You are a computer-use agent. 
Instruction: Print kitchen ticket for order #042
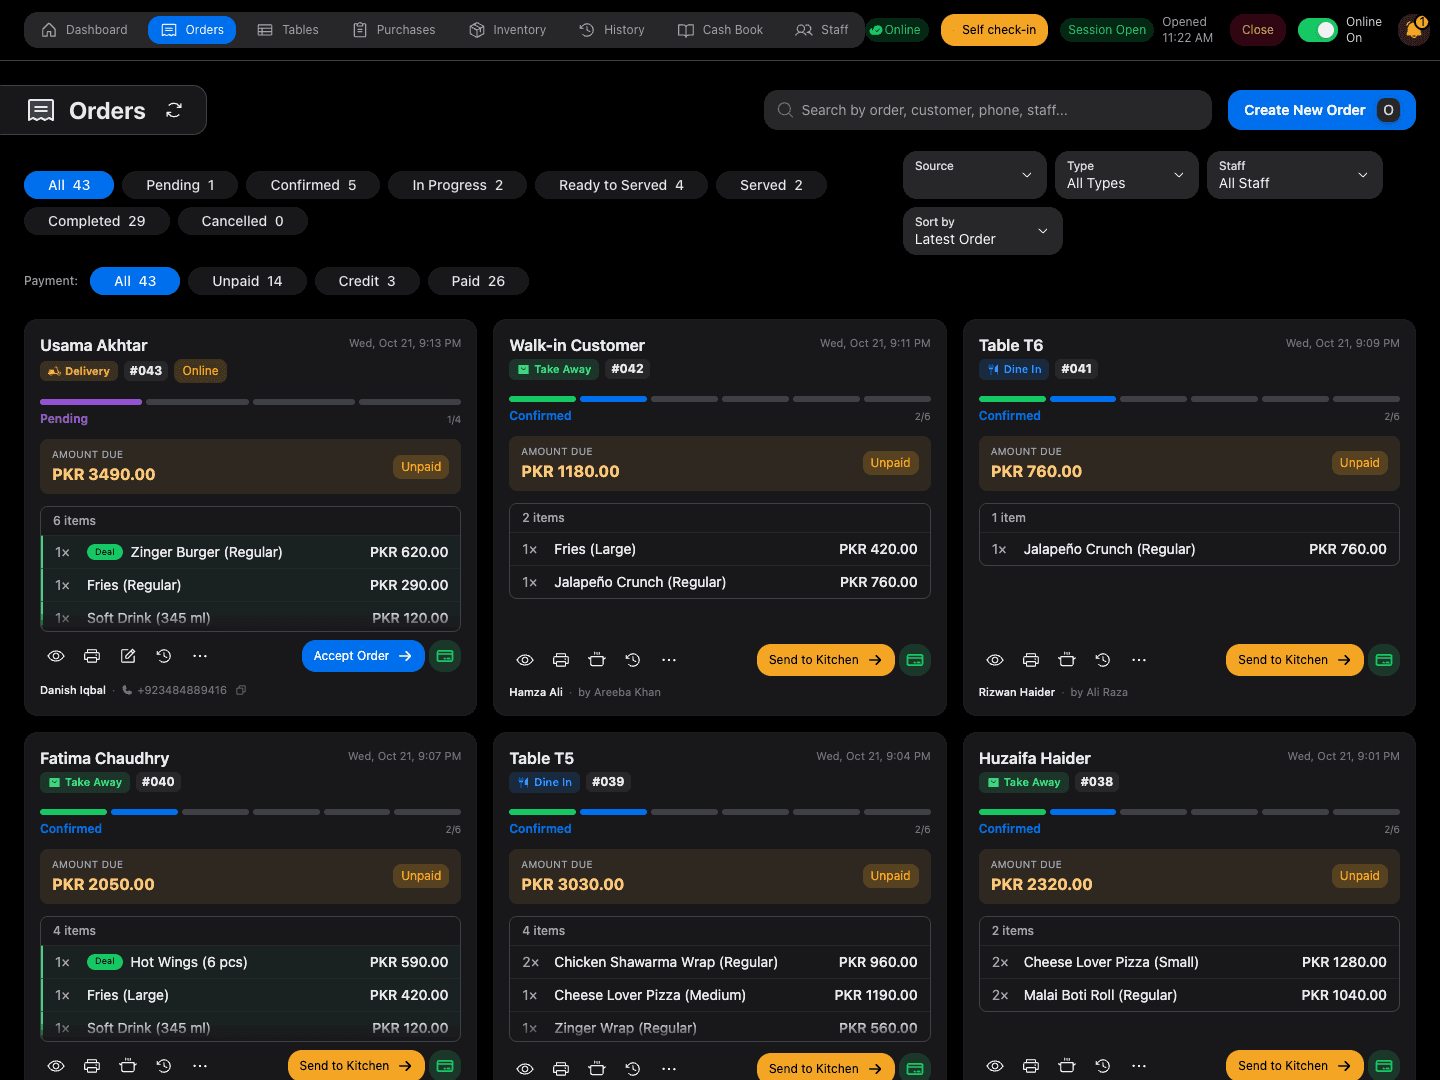pyautogui.click(x=597, y=660)
